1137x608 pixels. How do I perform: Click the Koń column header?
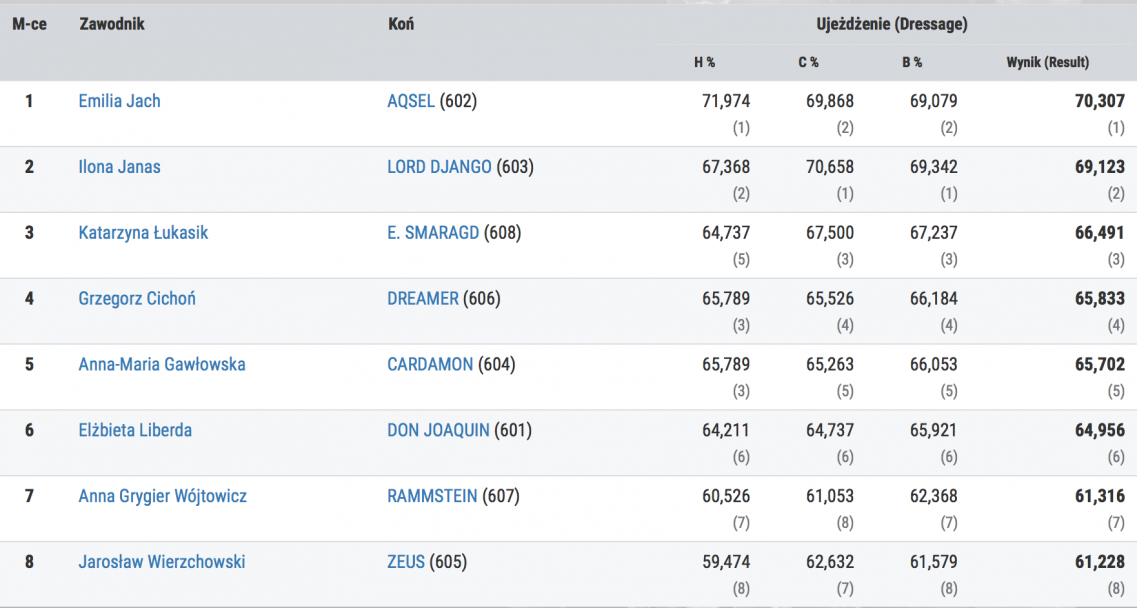tap(400, 24)
